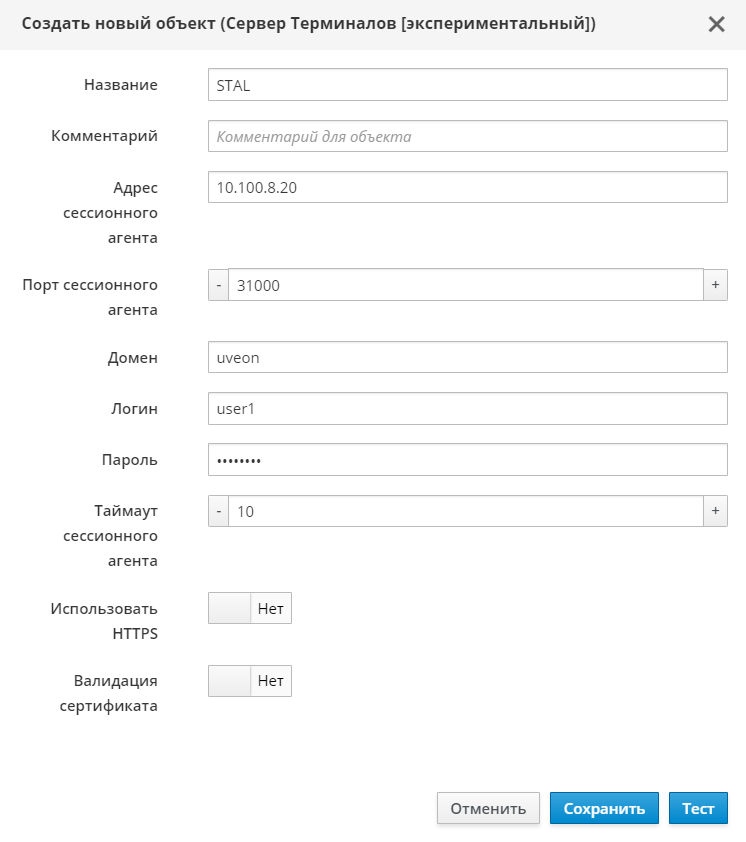Click the Домен field containing uveon
This screenshot has width=746, height=842.
click(467, 357)
